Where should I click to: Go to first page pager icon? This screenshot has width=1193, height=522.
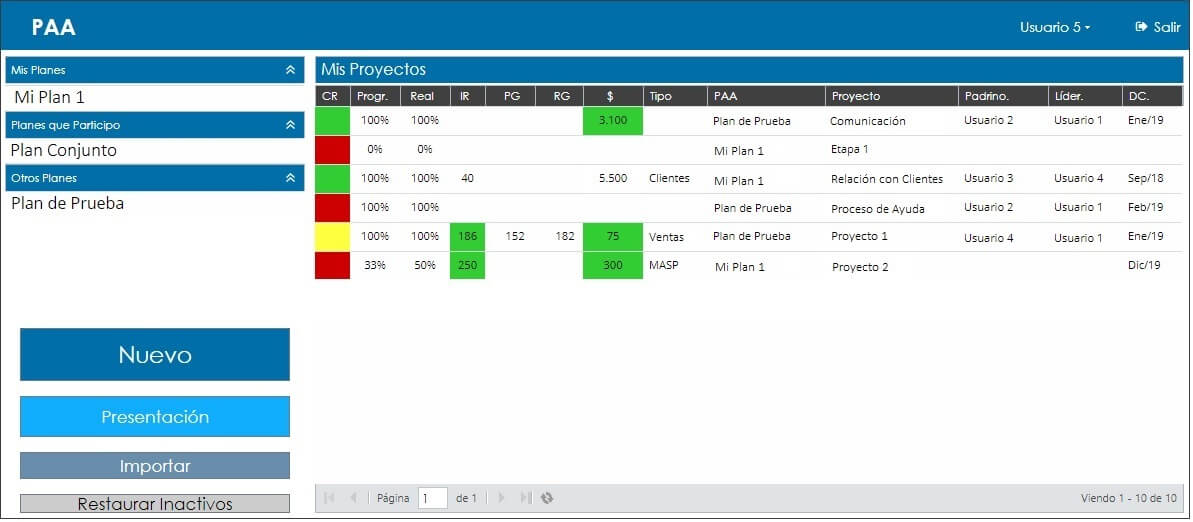[x=329, y=498]
